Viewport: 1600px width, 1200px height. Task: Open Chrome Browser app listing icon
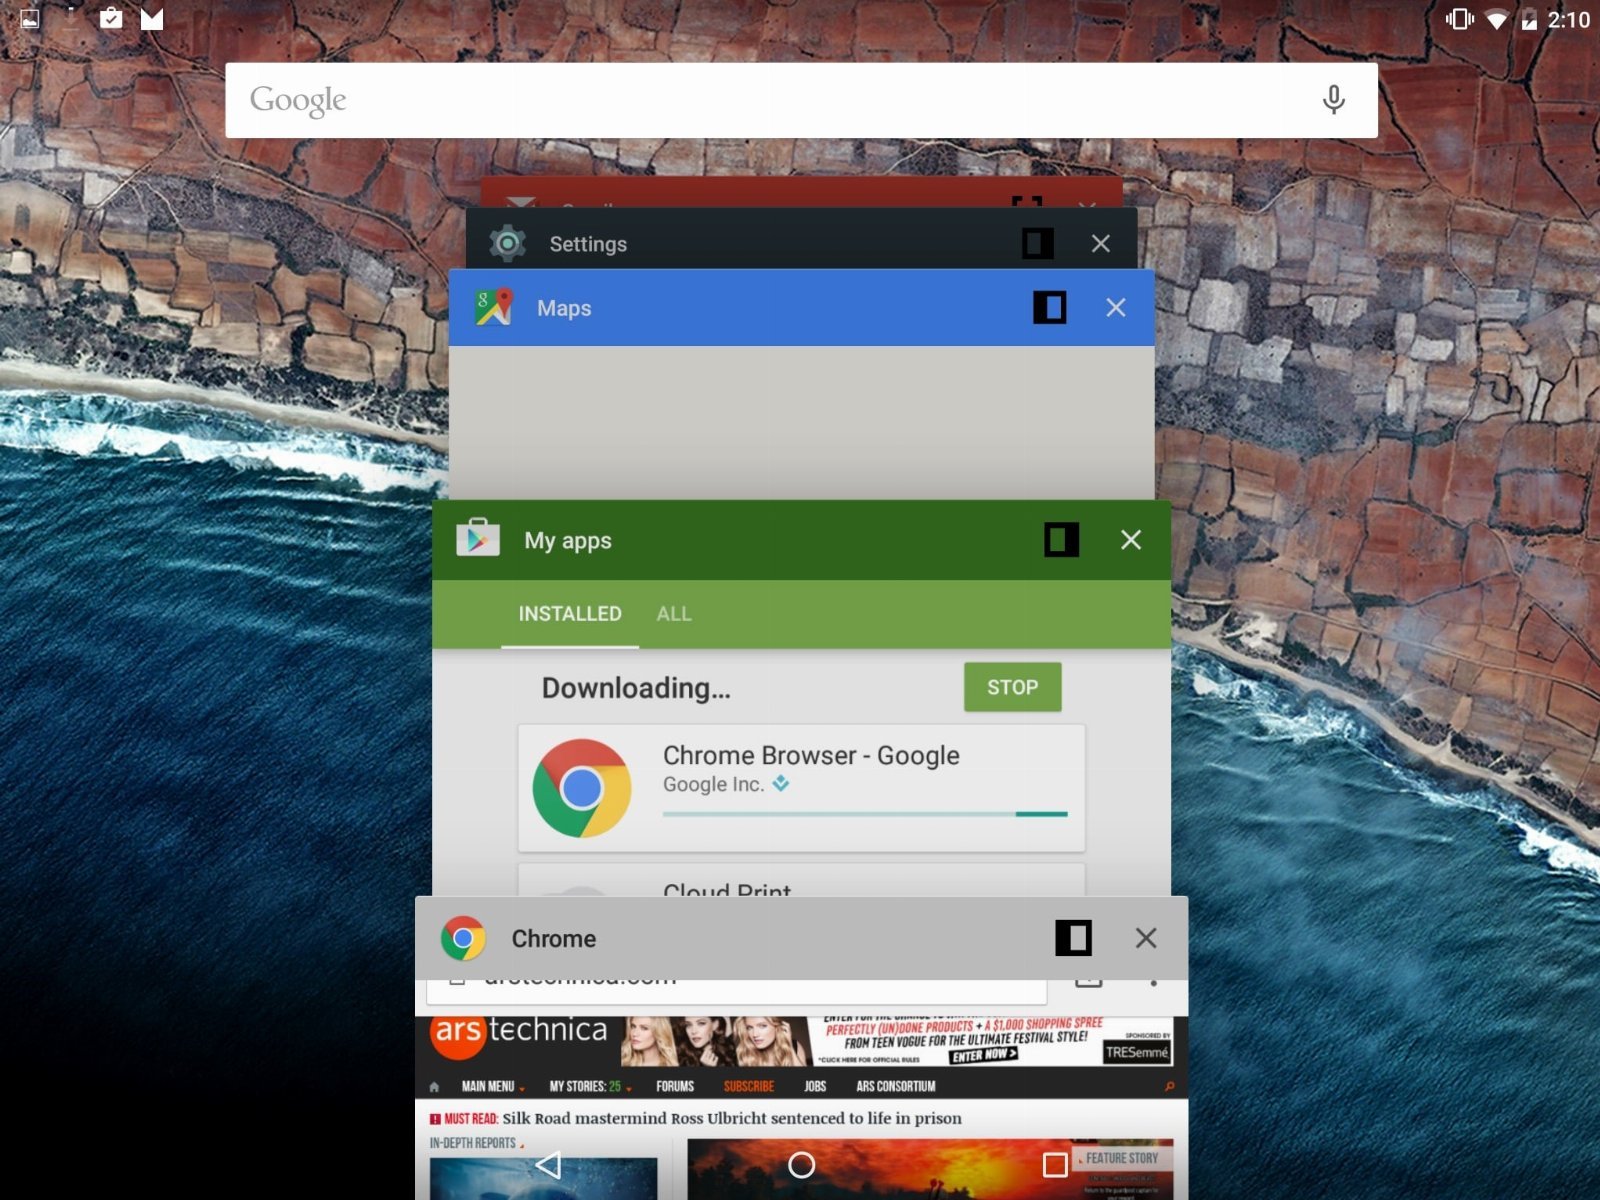[x=582, y=788]
